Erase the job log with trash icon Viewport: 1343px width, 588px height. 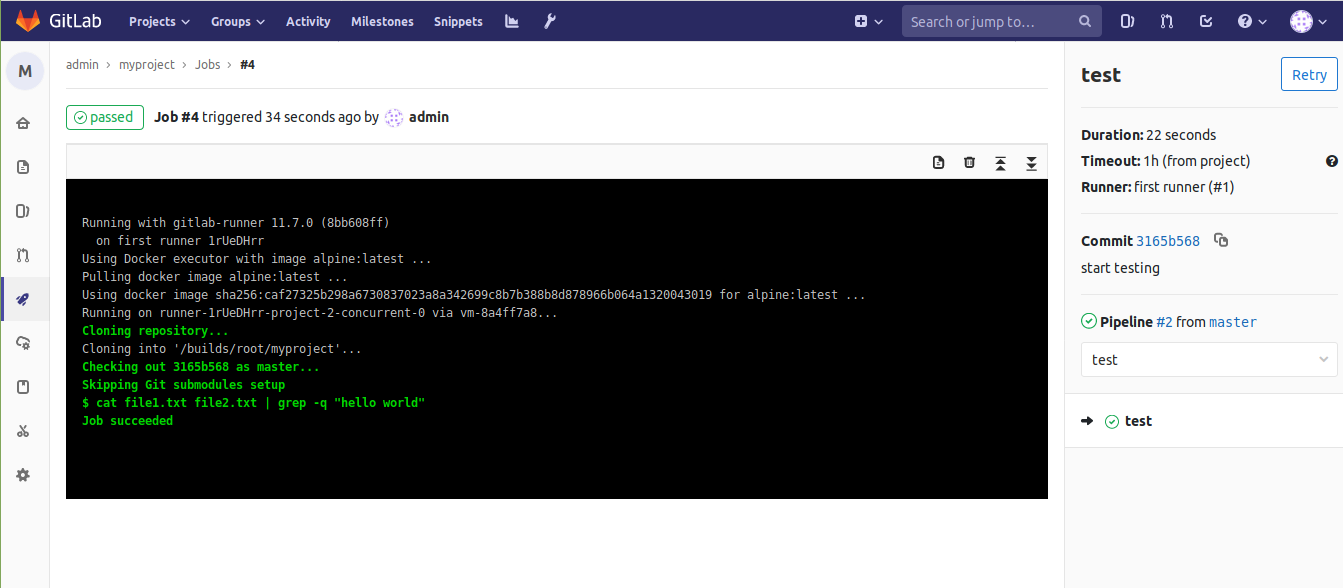click(x=969, y=163)
